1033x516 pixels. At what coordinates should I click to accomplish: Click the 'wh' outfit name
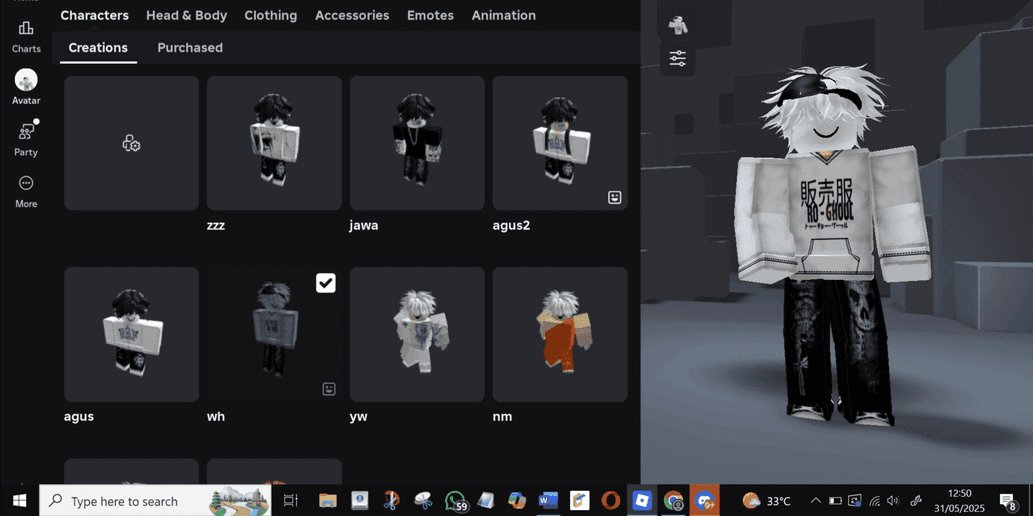point(216,416)
